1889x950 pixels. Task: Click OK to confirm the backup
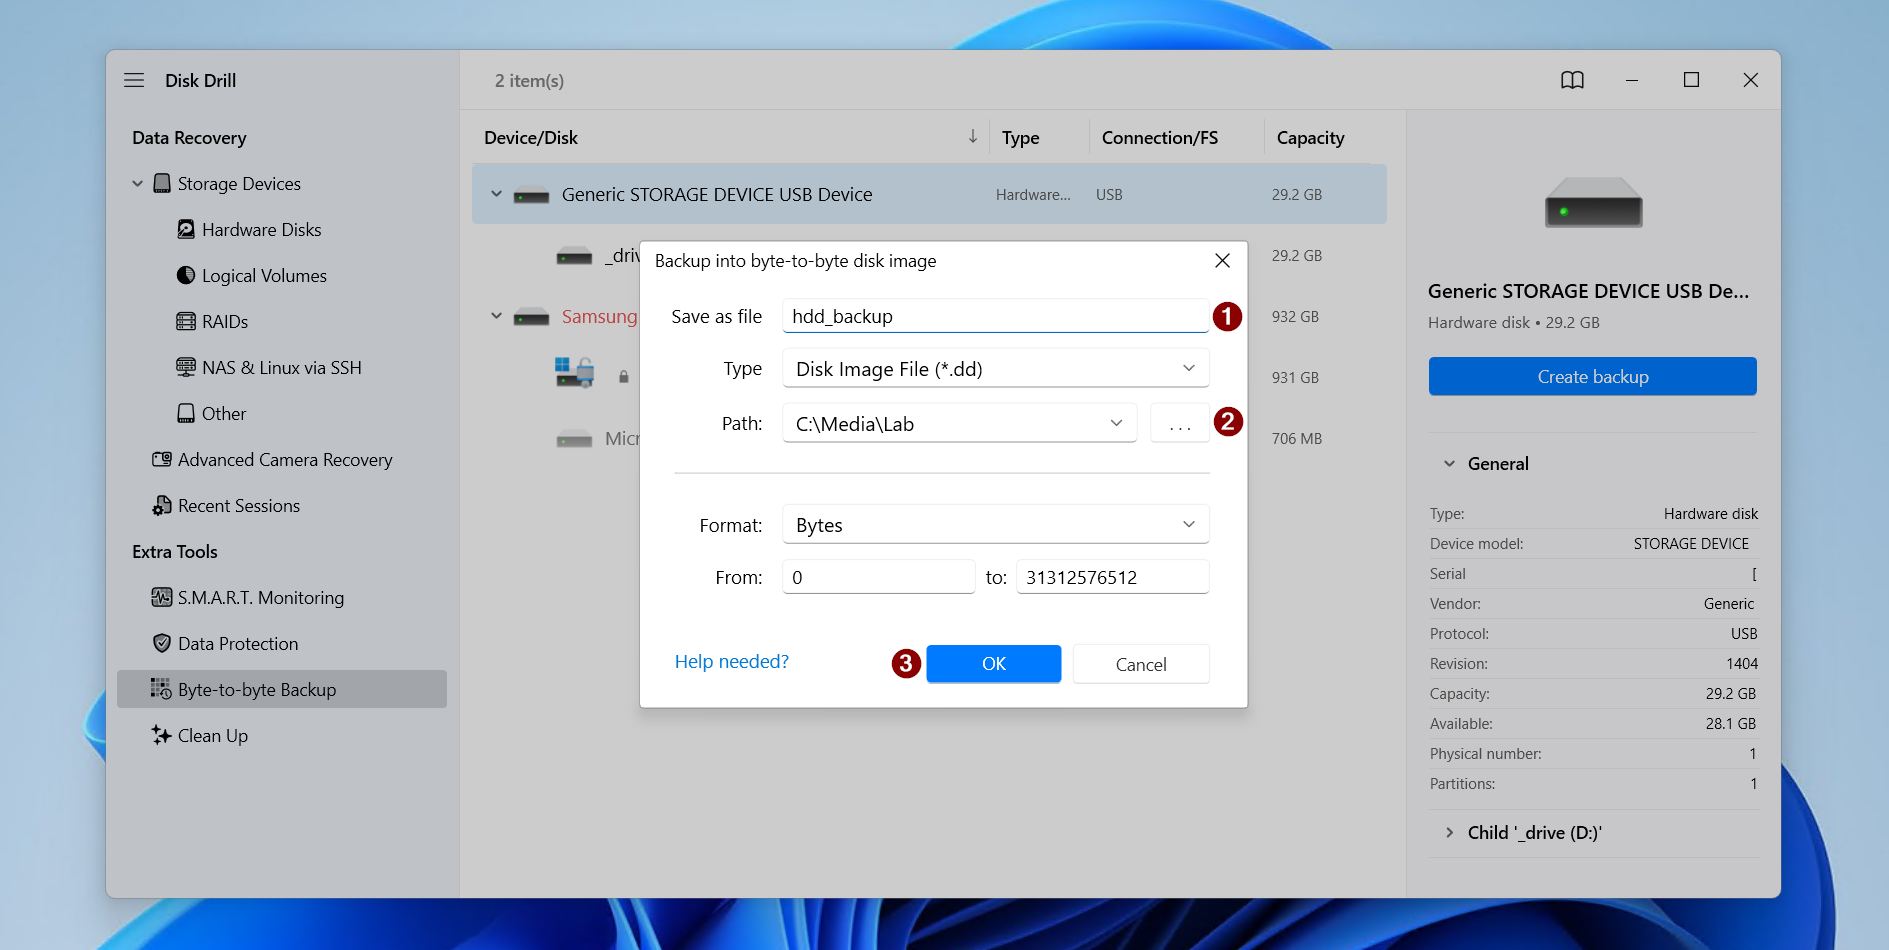pos(993,664)
